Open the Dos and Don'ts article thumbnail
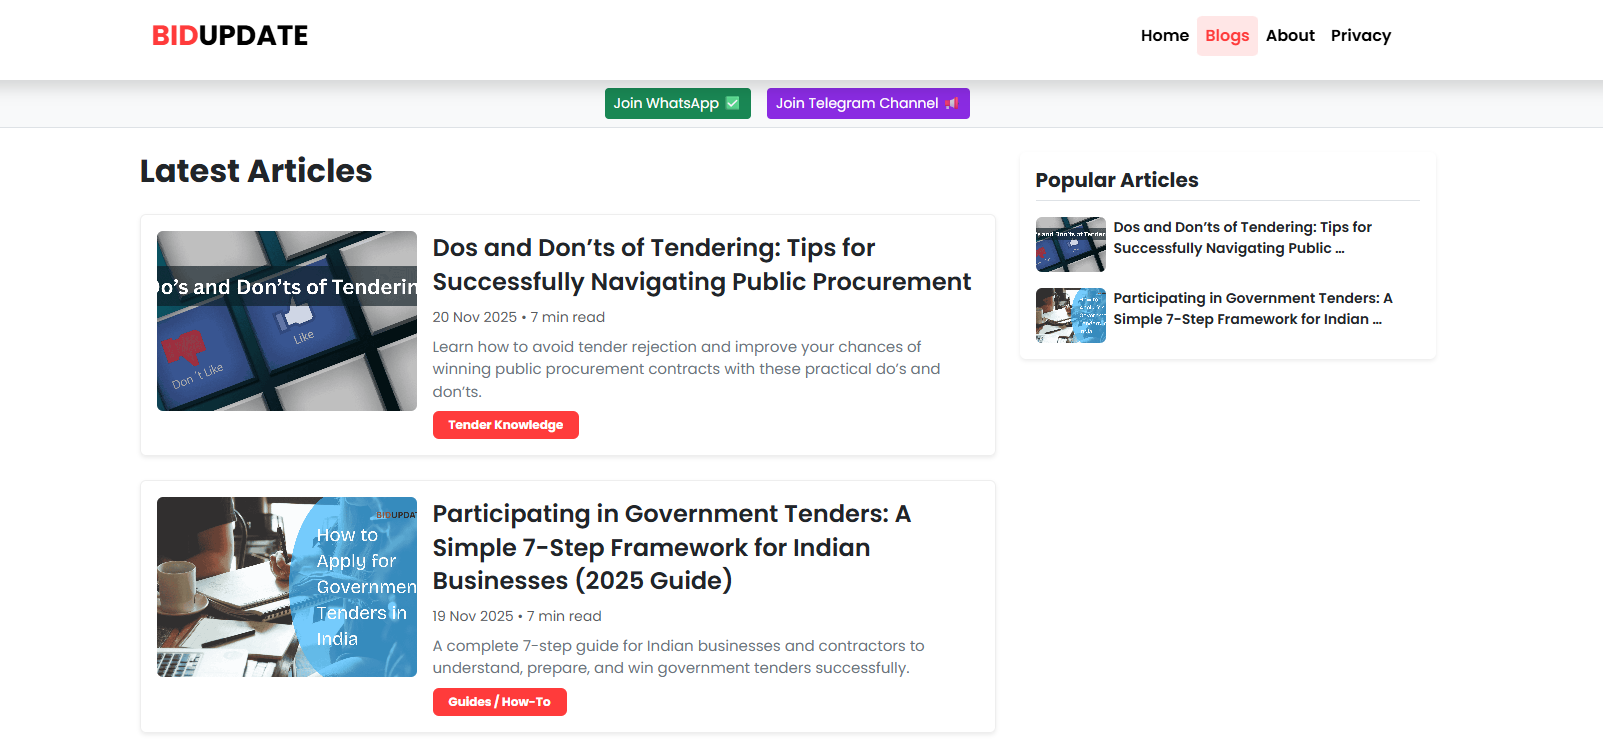The image size is (1603, 754). (287, 321)
